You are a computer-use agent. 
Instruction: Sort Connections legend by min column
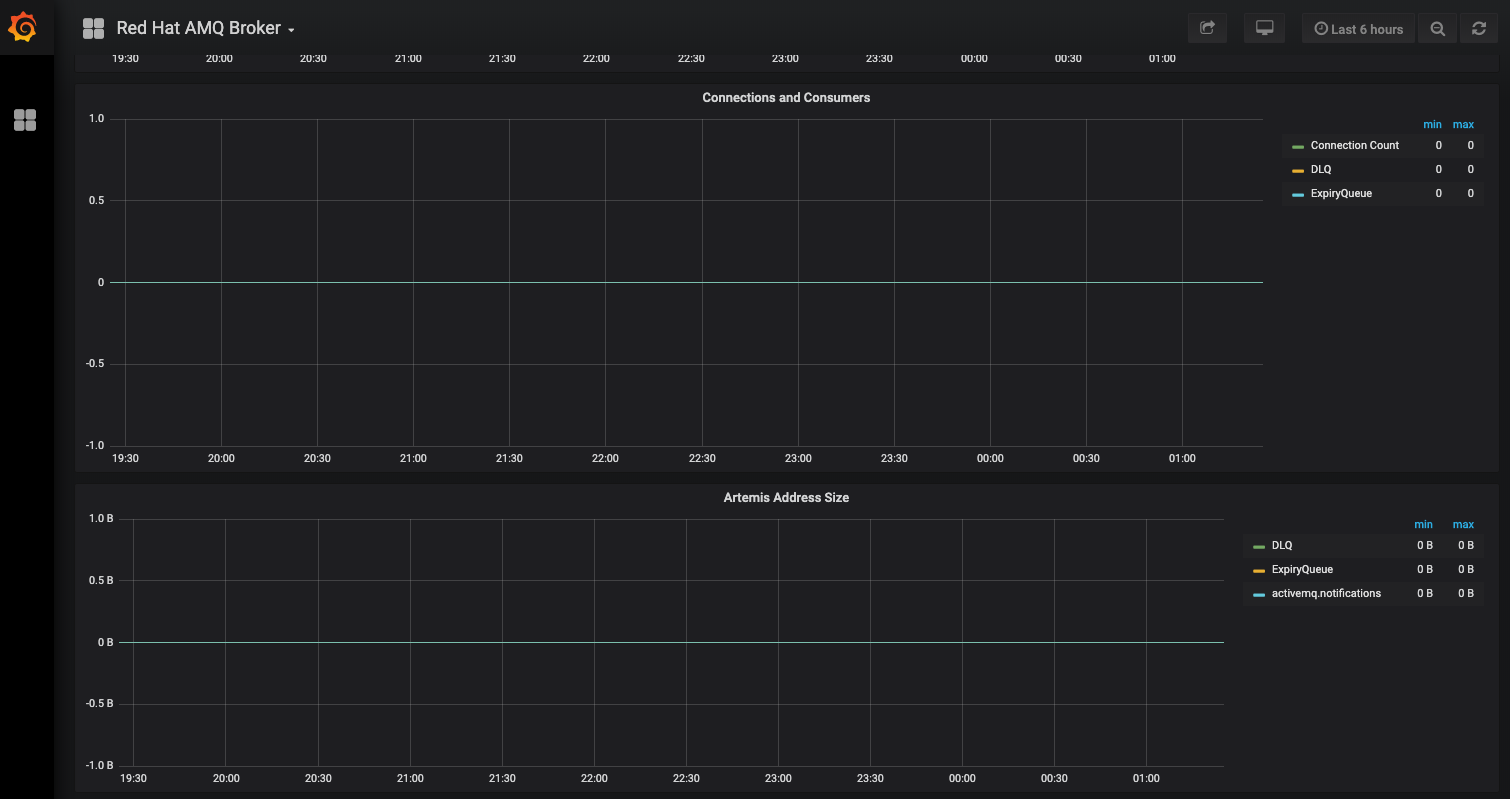pyautogui.click(x=1432, y=124)
